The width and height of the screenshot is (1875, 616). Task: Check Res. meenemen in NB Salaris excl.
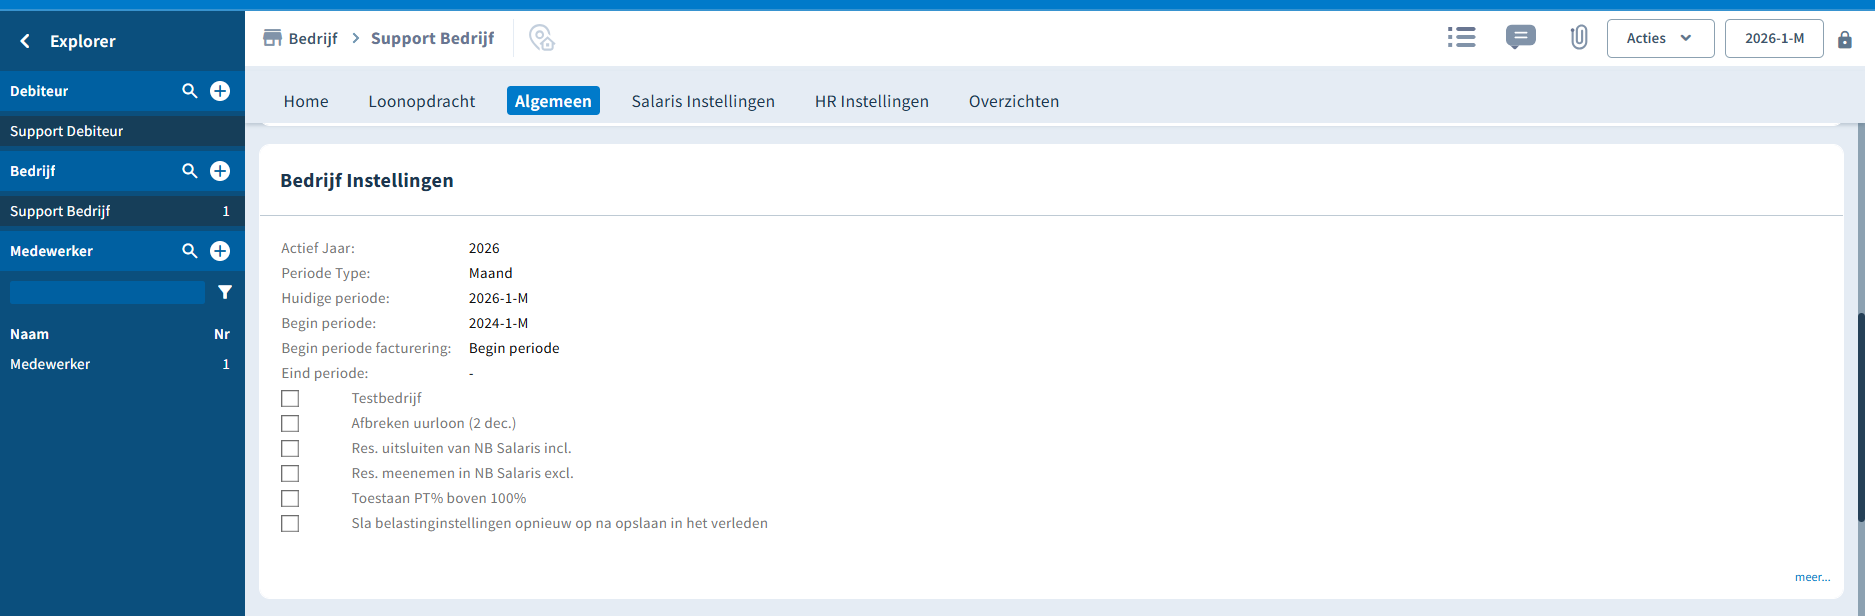tap(290, 473)
